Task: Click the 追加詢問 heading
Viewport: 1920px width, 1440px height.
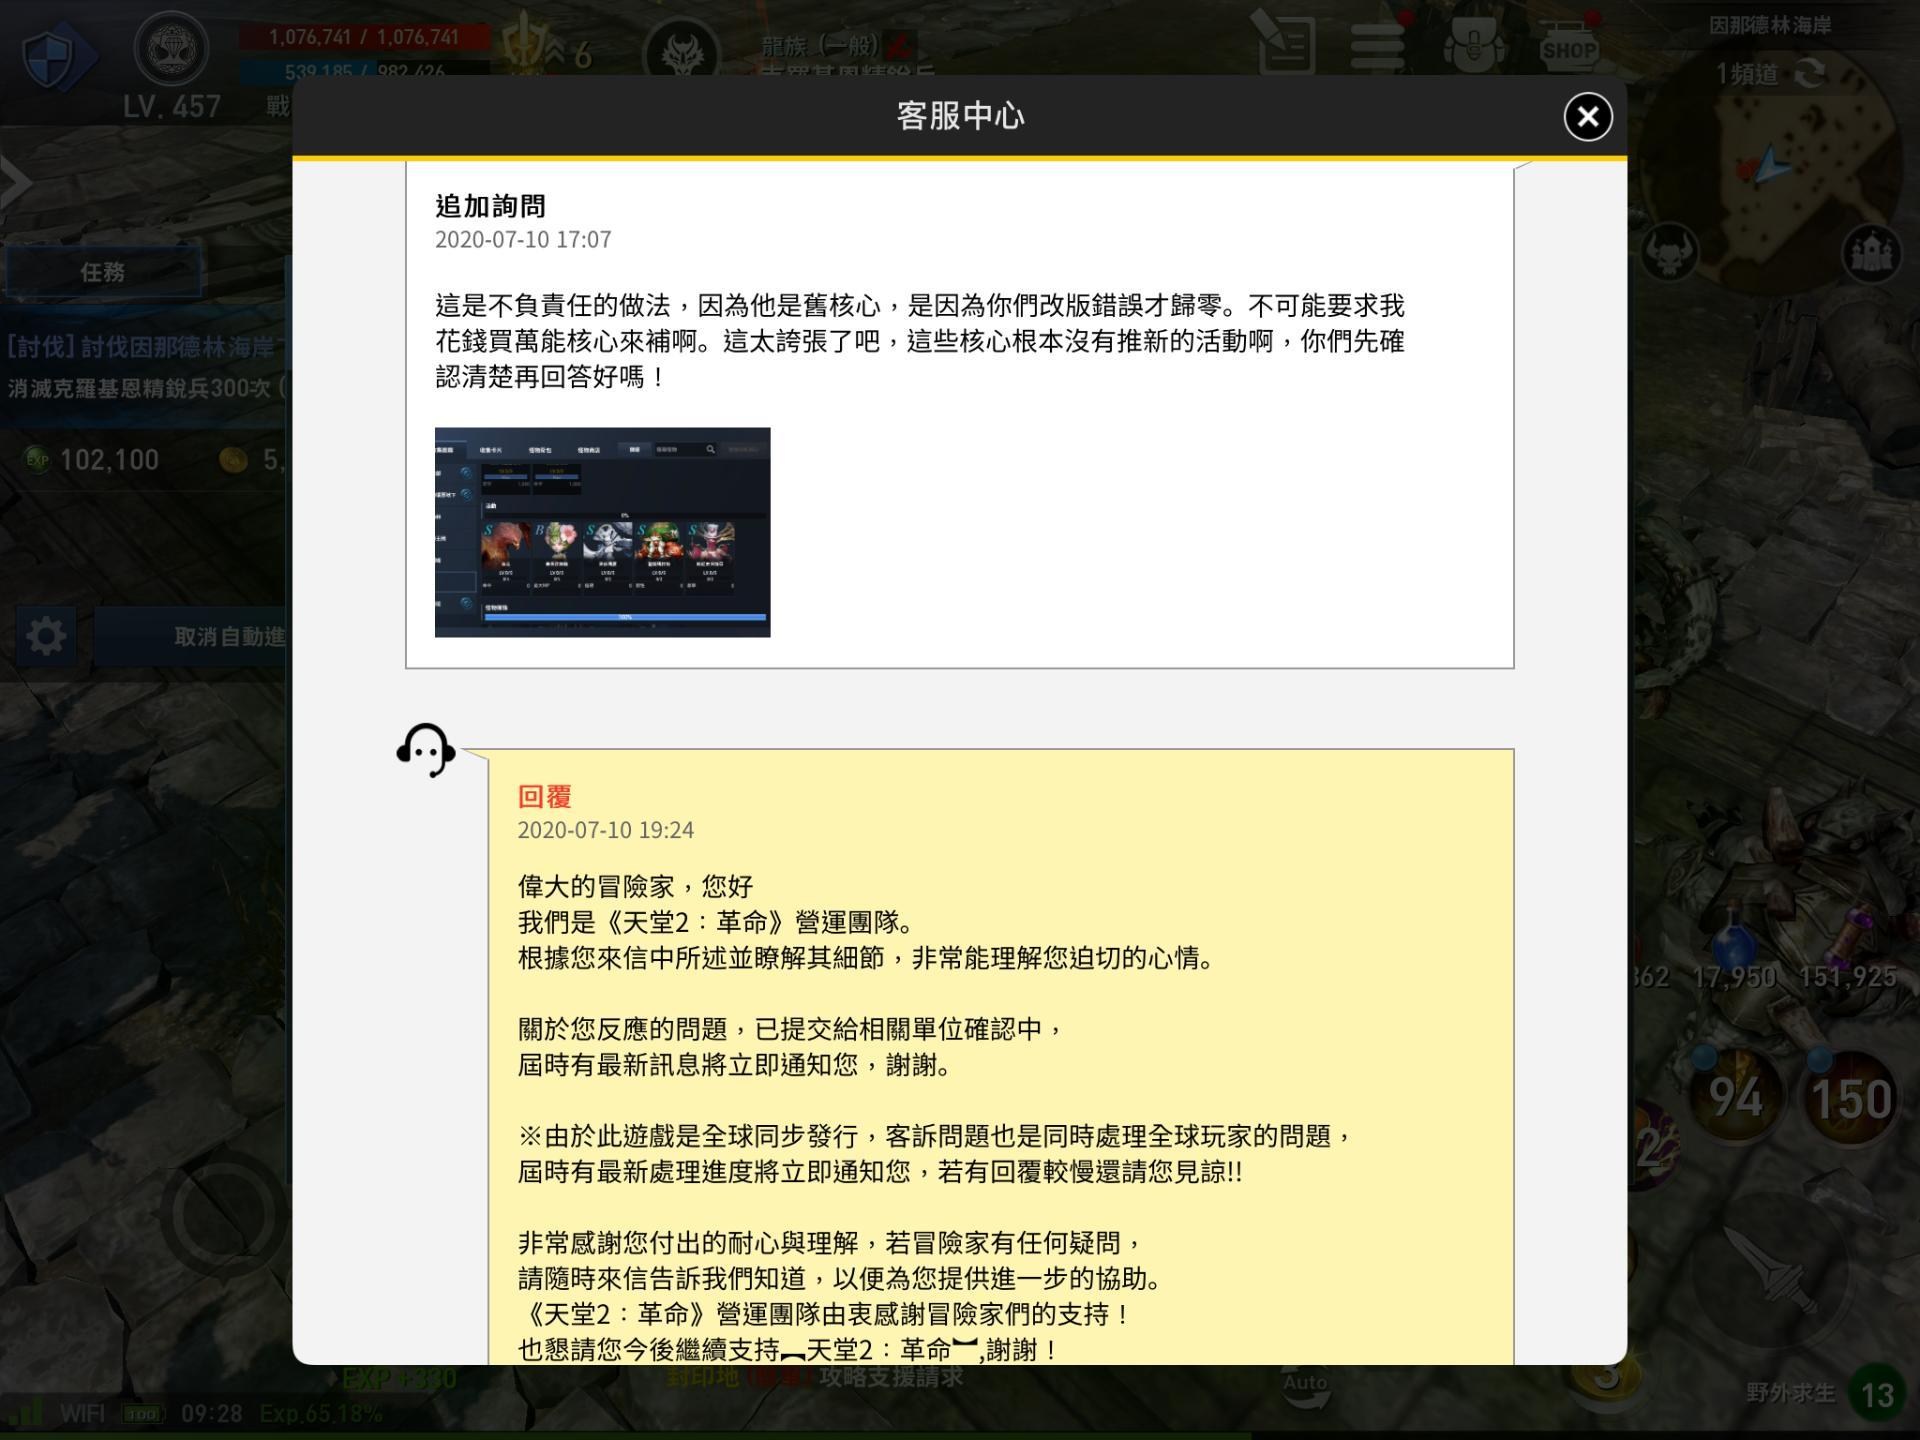Action: pos(490,206)
